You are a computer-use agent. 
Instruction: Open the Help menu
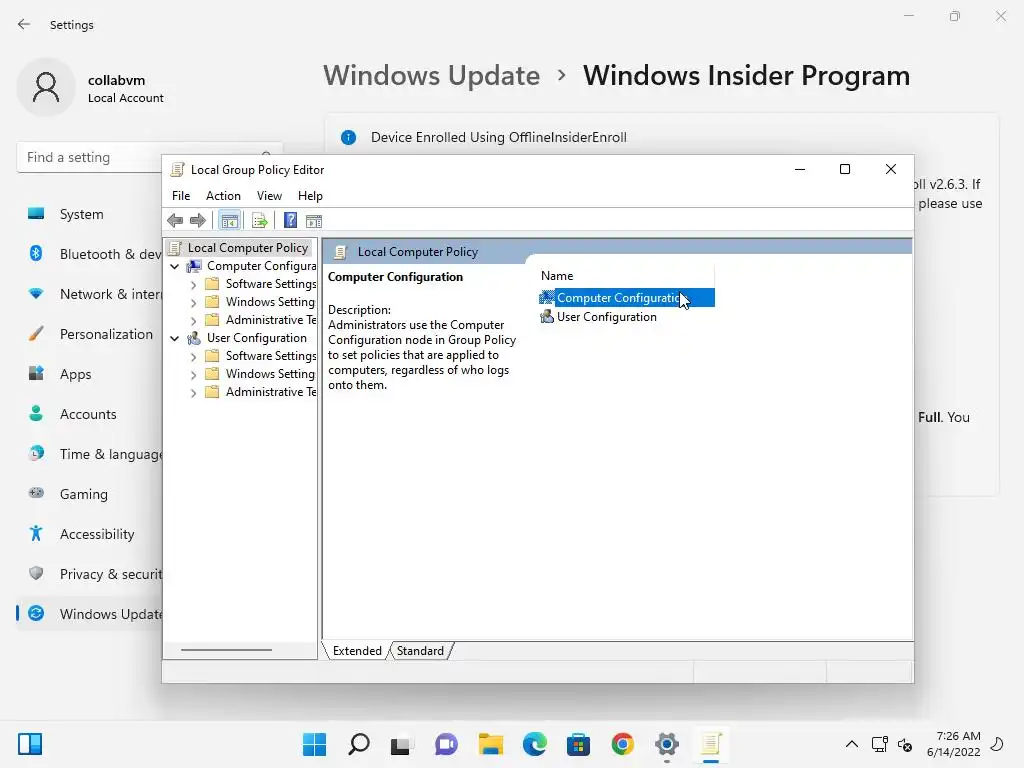pos(310,196)
